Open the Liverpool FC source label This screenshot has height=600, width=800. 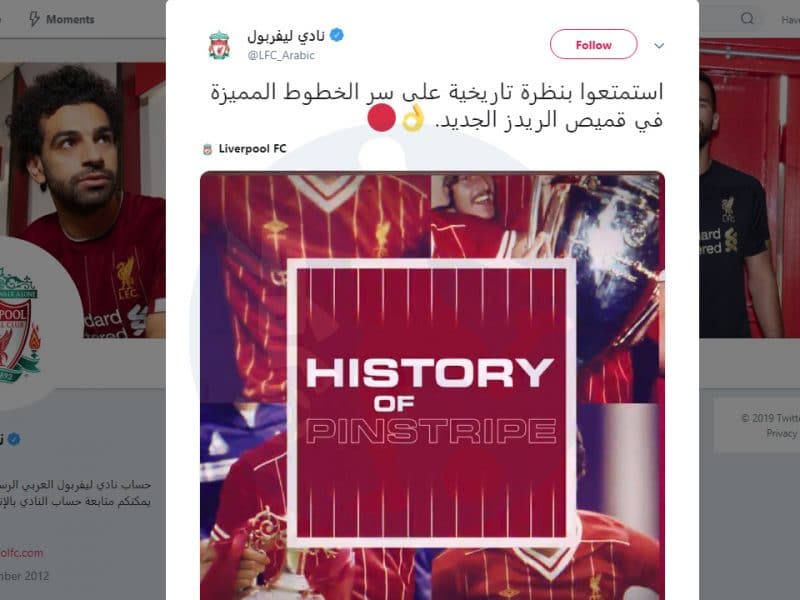(253, 148)
